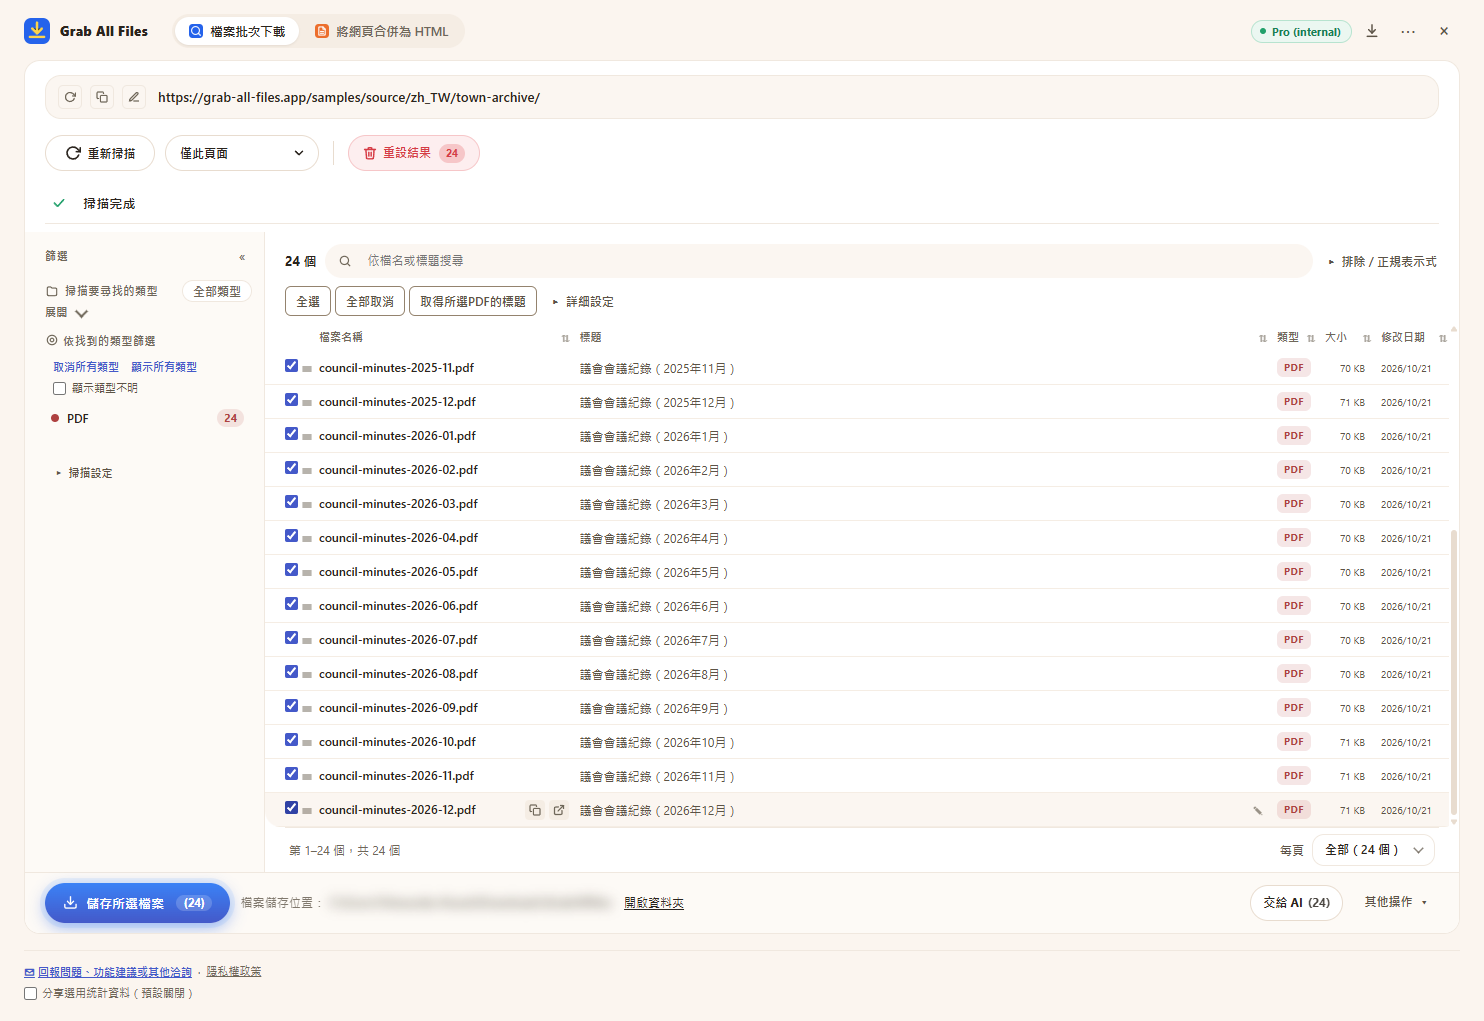
Task: Click the 重設結果 button
Action: coord(414,153)
